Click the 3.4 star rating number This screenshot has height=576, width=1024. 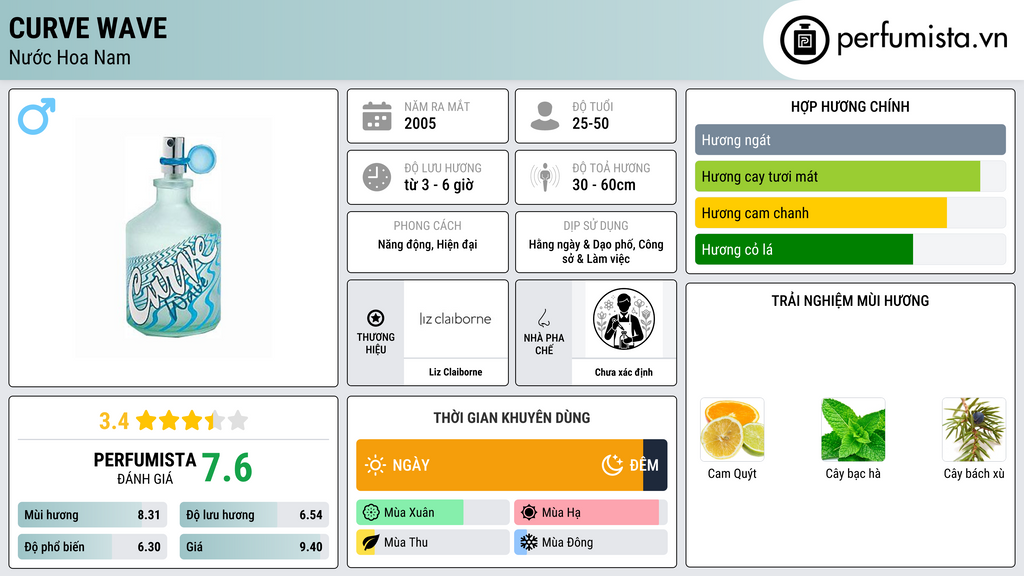114,421
